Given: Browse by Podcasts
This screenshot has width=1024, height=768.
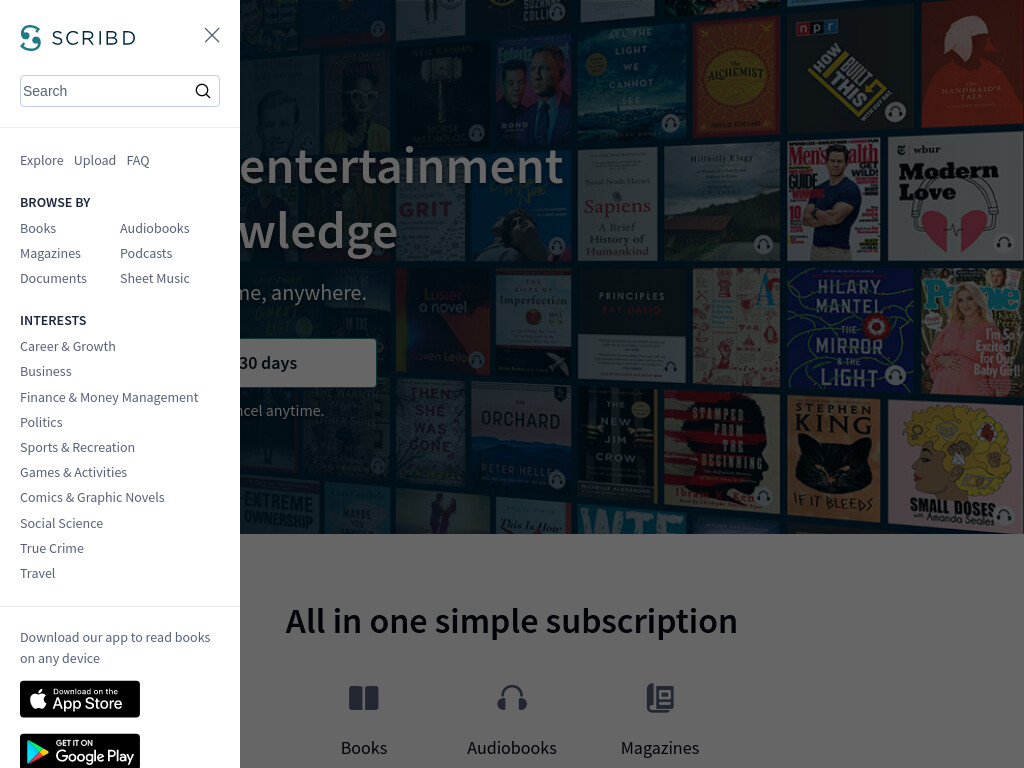Looking at the screenshot, I should 146,253.
